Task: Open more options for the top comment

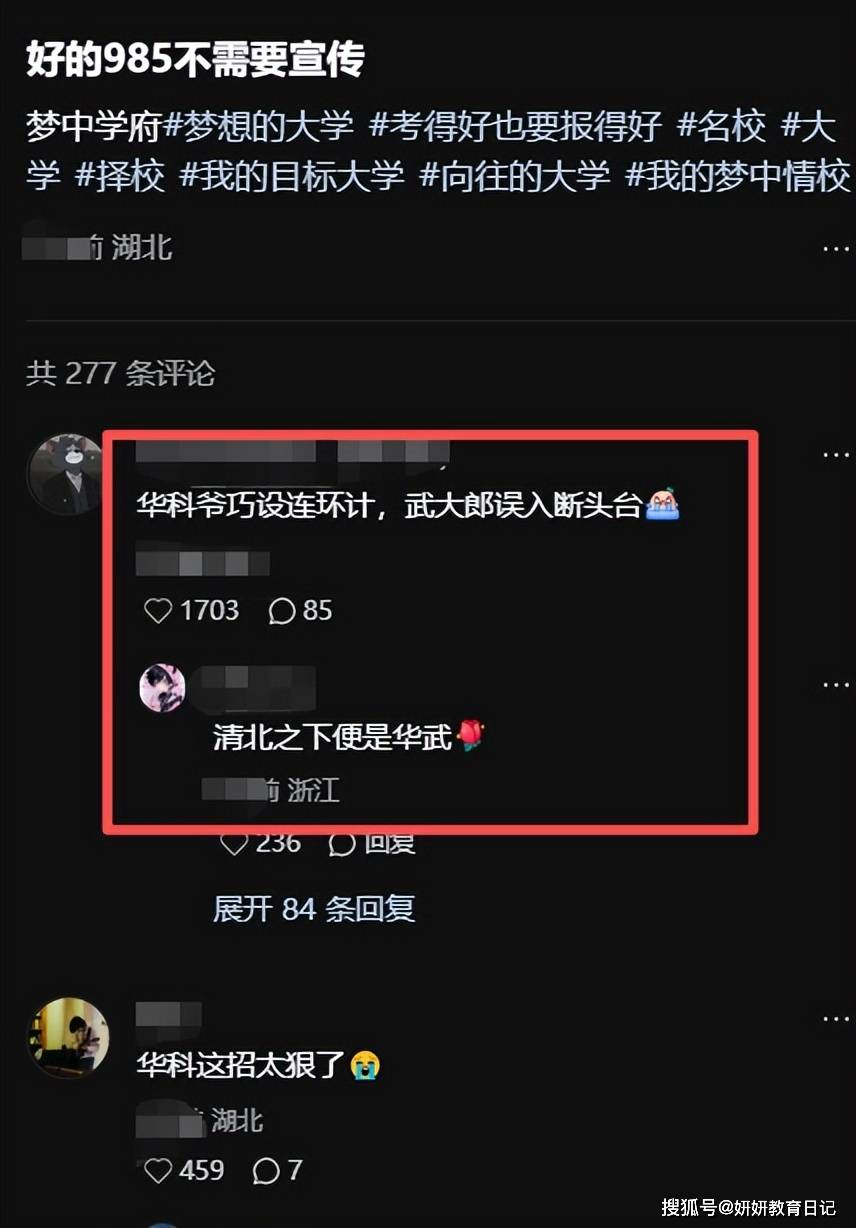Action: click(x=835, y=454)
